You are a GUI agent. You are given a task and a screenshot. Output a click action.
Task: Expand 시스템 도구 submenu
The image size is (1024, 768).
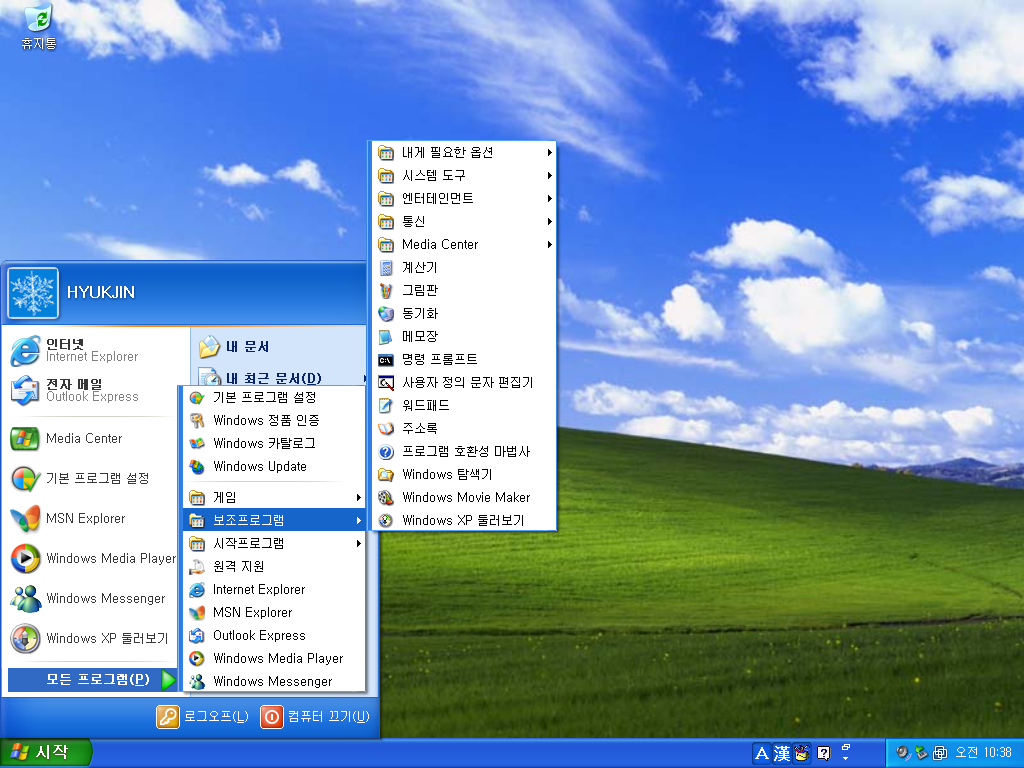[464, 176]
